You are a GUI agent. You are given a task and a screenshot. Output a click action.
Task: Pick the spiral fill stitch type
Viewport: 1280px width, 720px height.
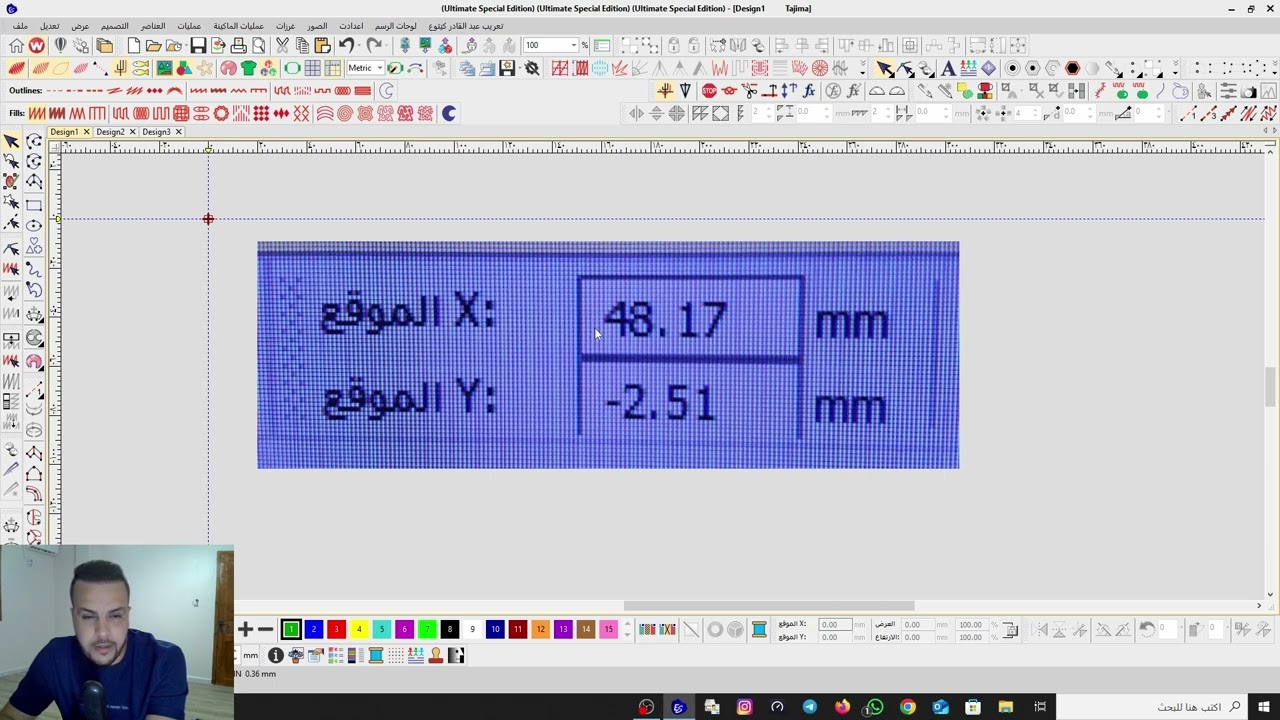point(345,113)
